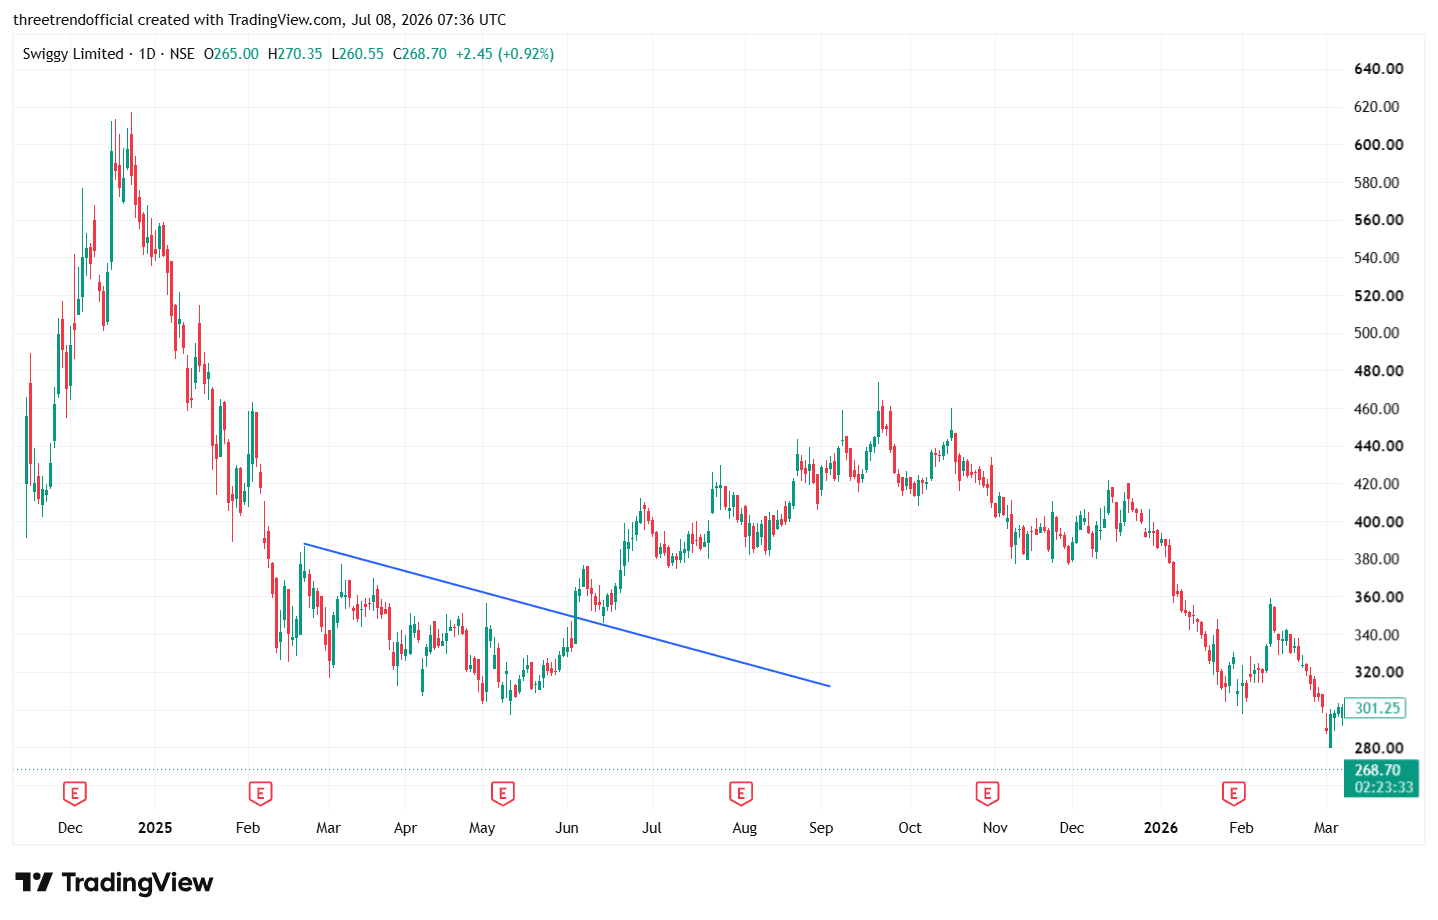
Task: Click the 400.00 price axis label
Action: point(1378,522)
